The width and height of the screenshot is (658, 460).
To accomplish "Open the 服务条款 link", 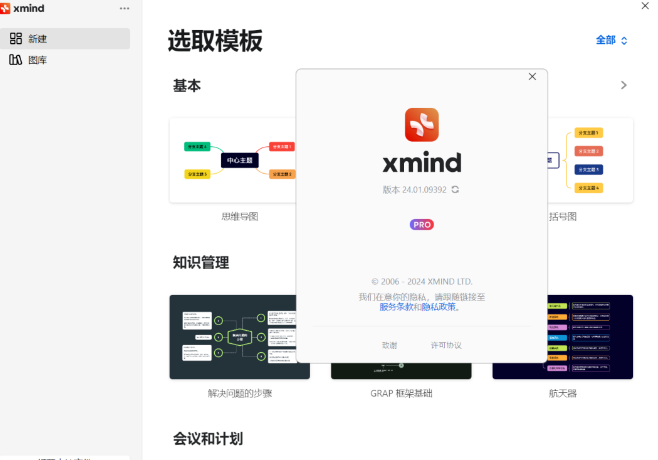I will tap(396, 307).
